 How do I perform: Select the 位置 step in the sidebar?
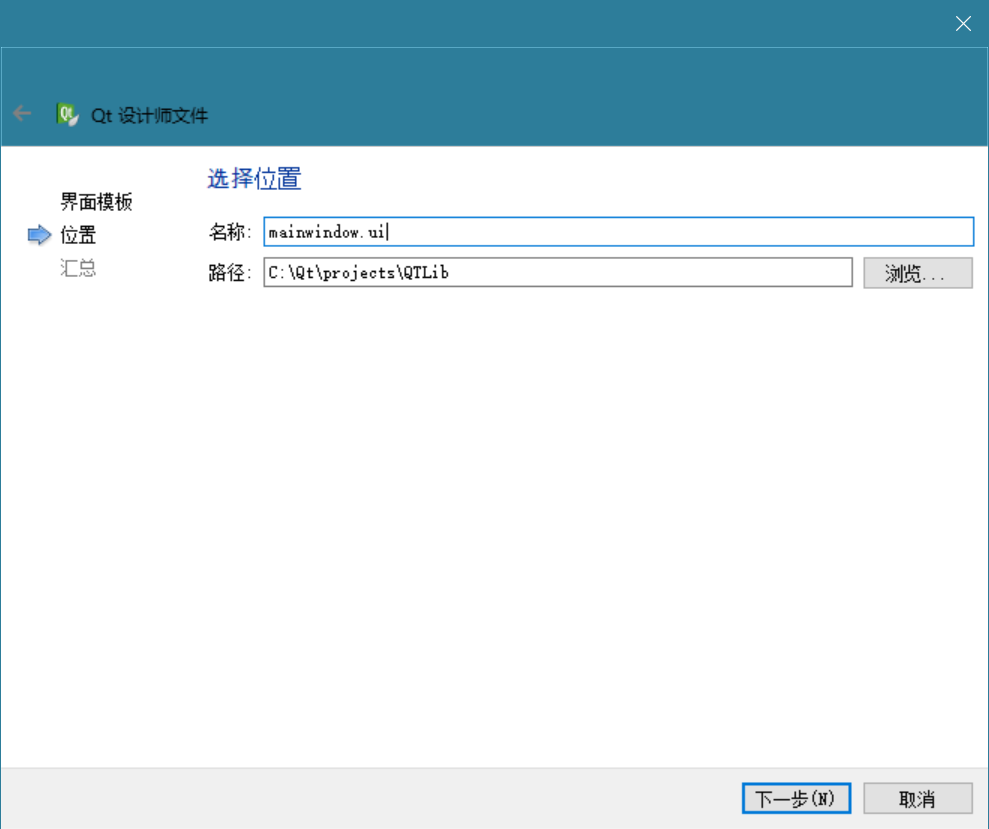pos(79,236)
